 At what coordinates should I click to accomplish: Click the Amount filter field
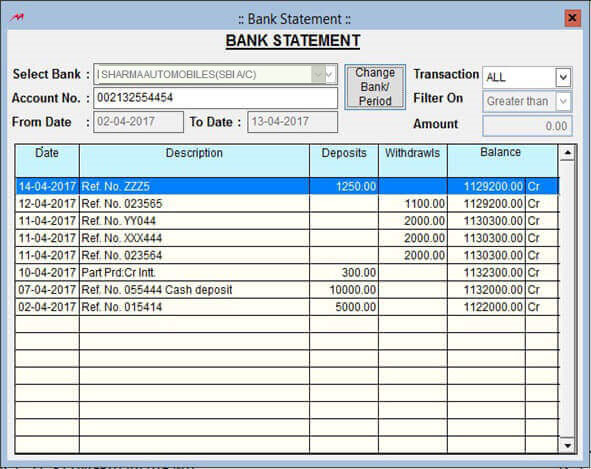[x=527, y=126]
